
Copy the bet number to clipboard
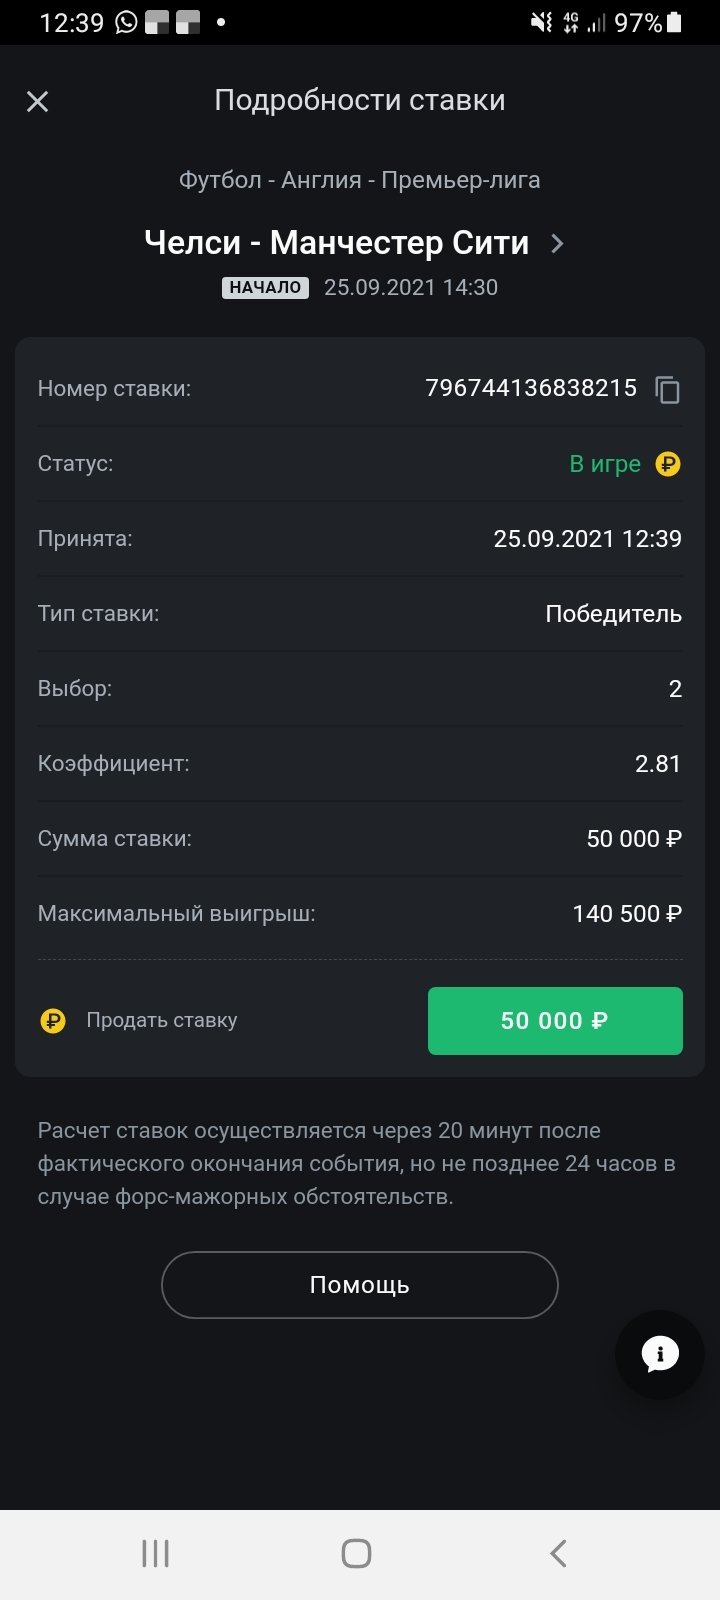[x=667, y=389]
